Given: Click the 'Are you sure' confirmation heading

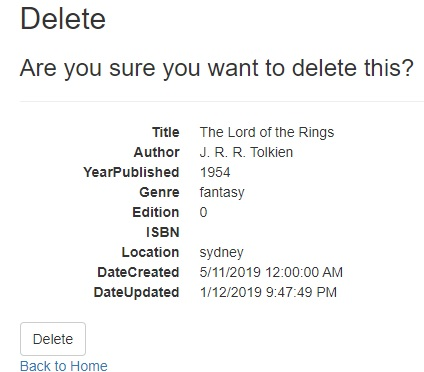Looking at the screenshot, I should point(217,68).
